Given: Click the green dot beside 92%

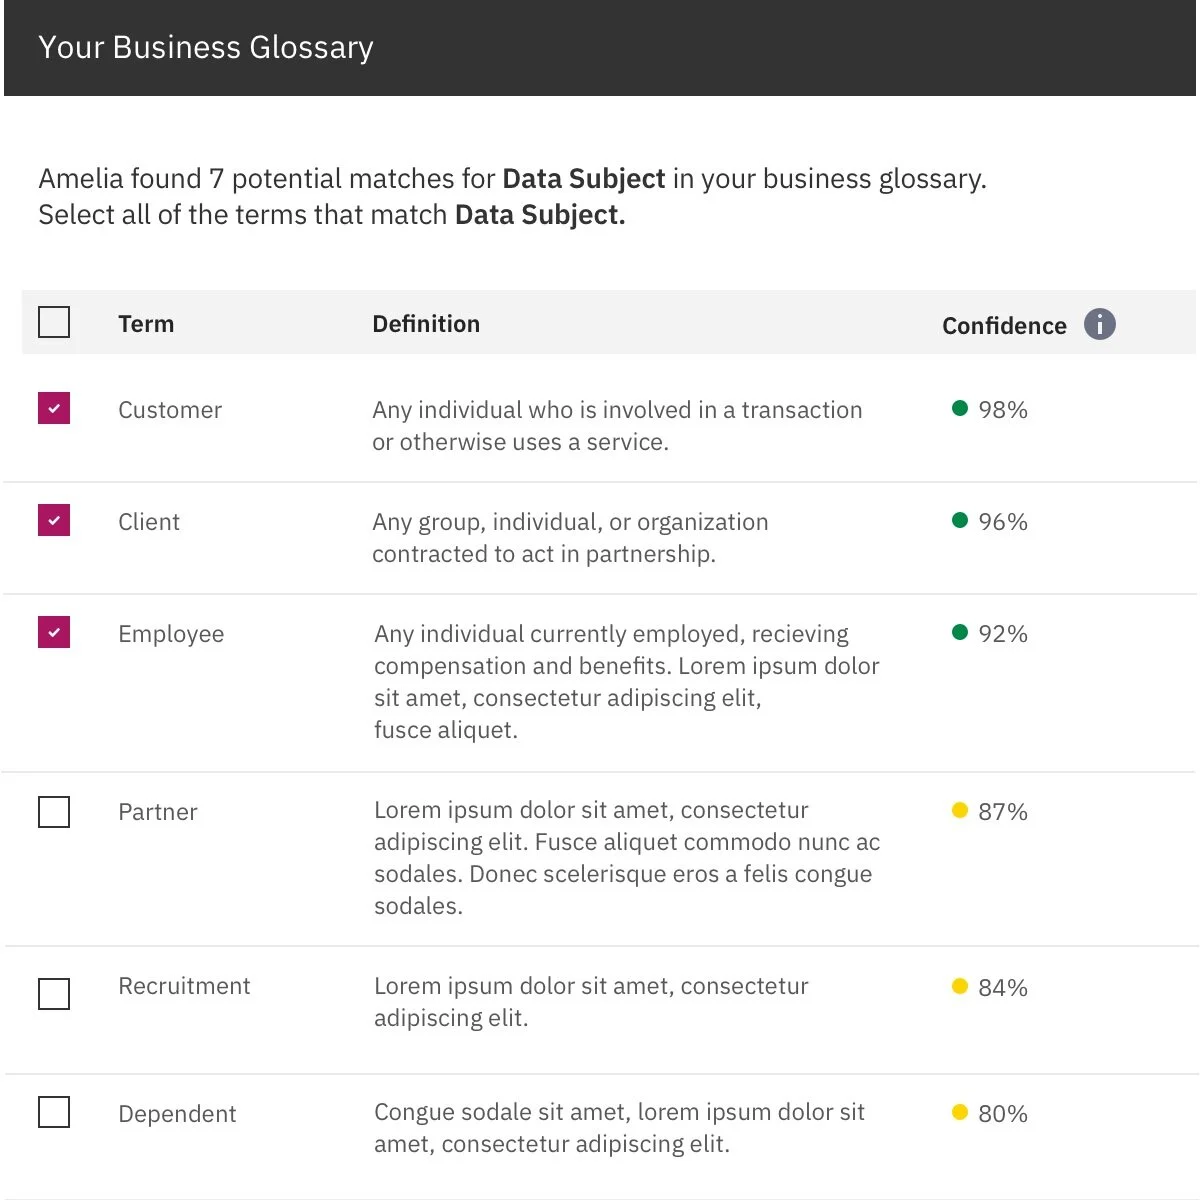Looking at the screenshot, I should (960, 632).
